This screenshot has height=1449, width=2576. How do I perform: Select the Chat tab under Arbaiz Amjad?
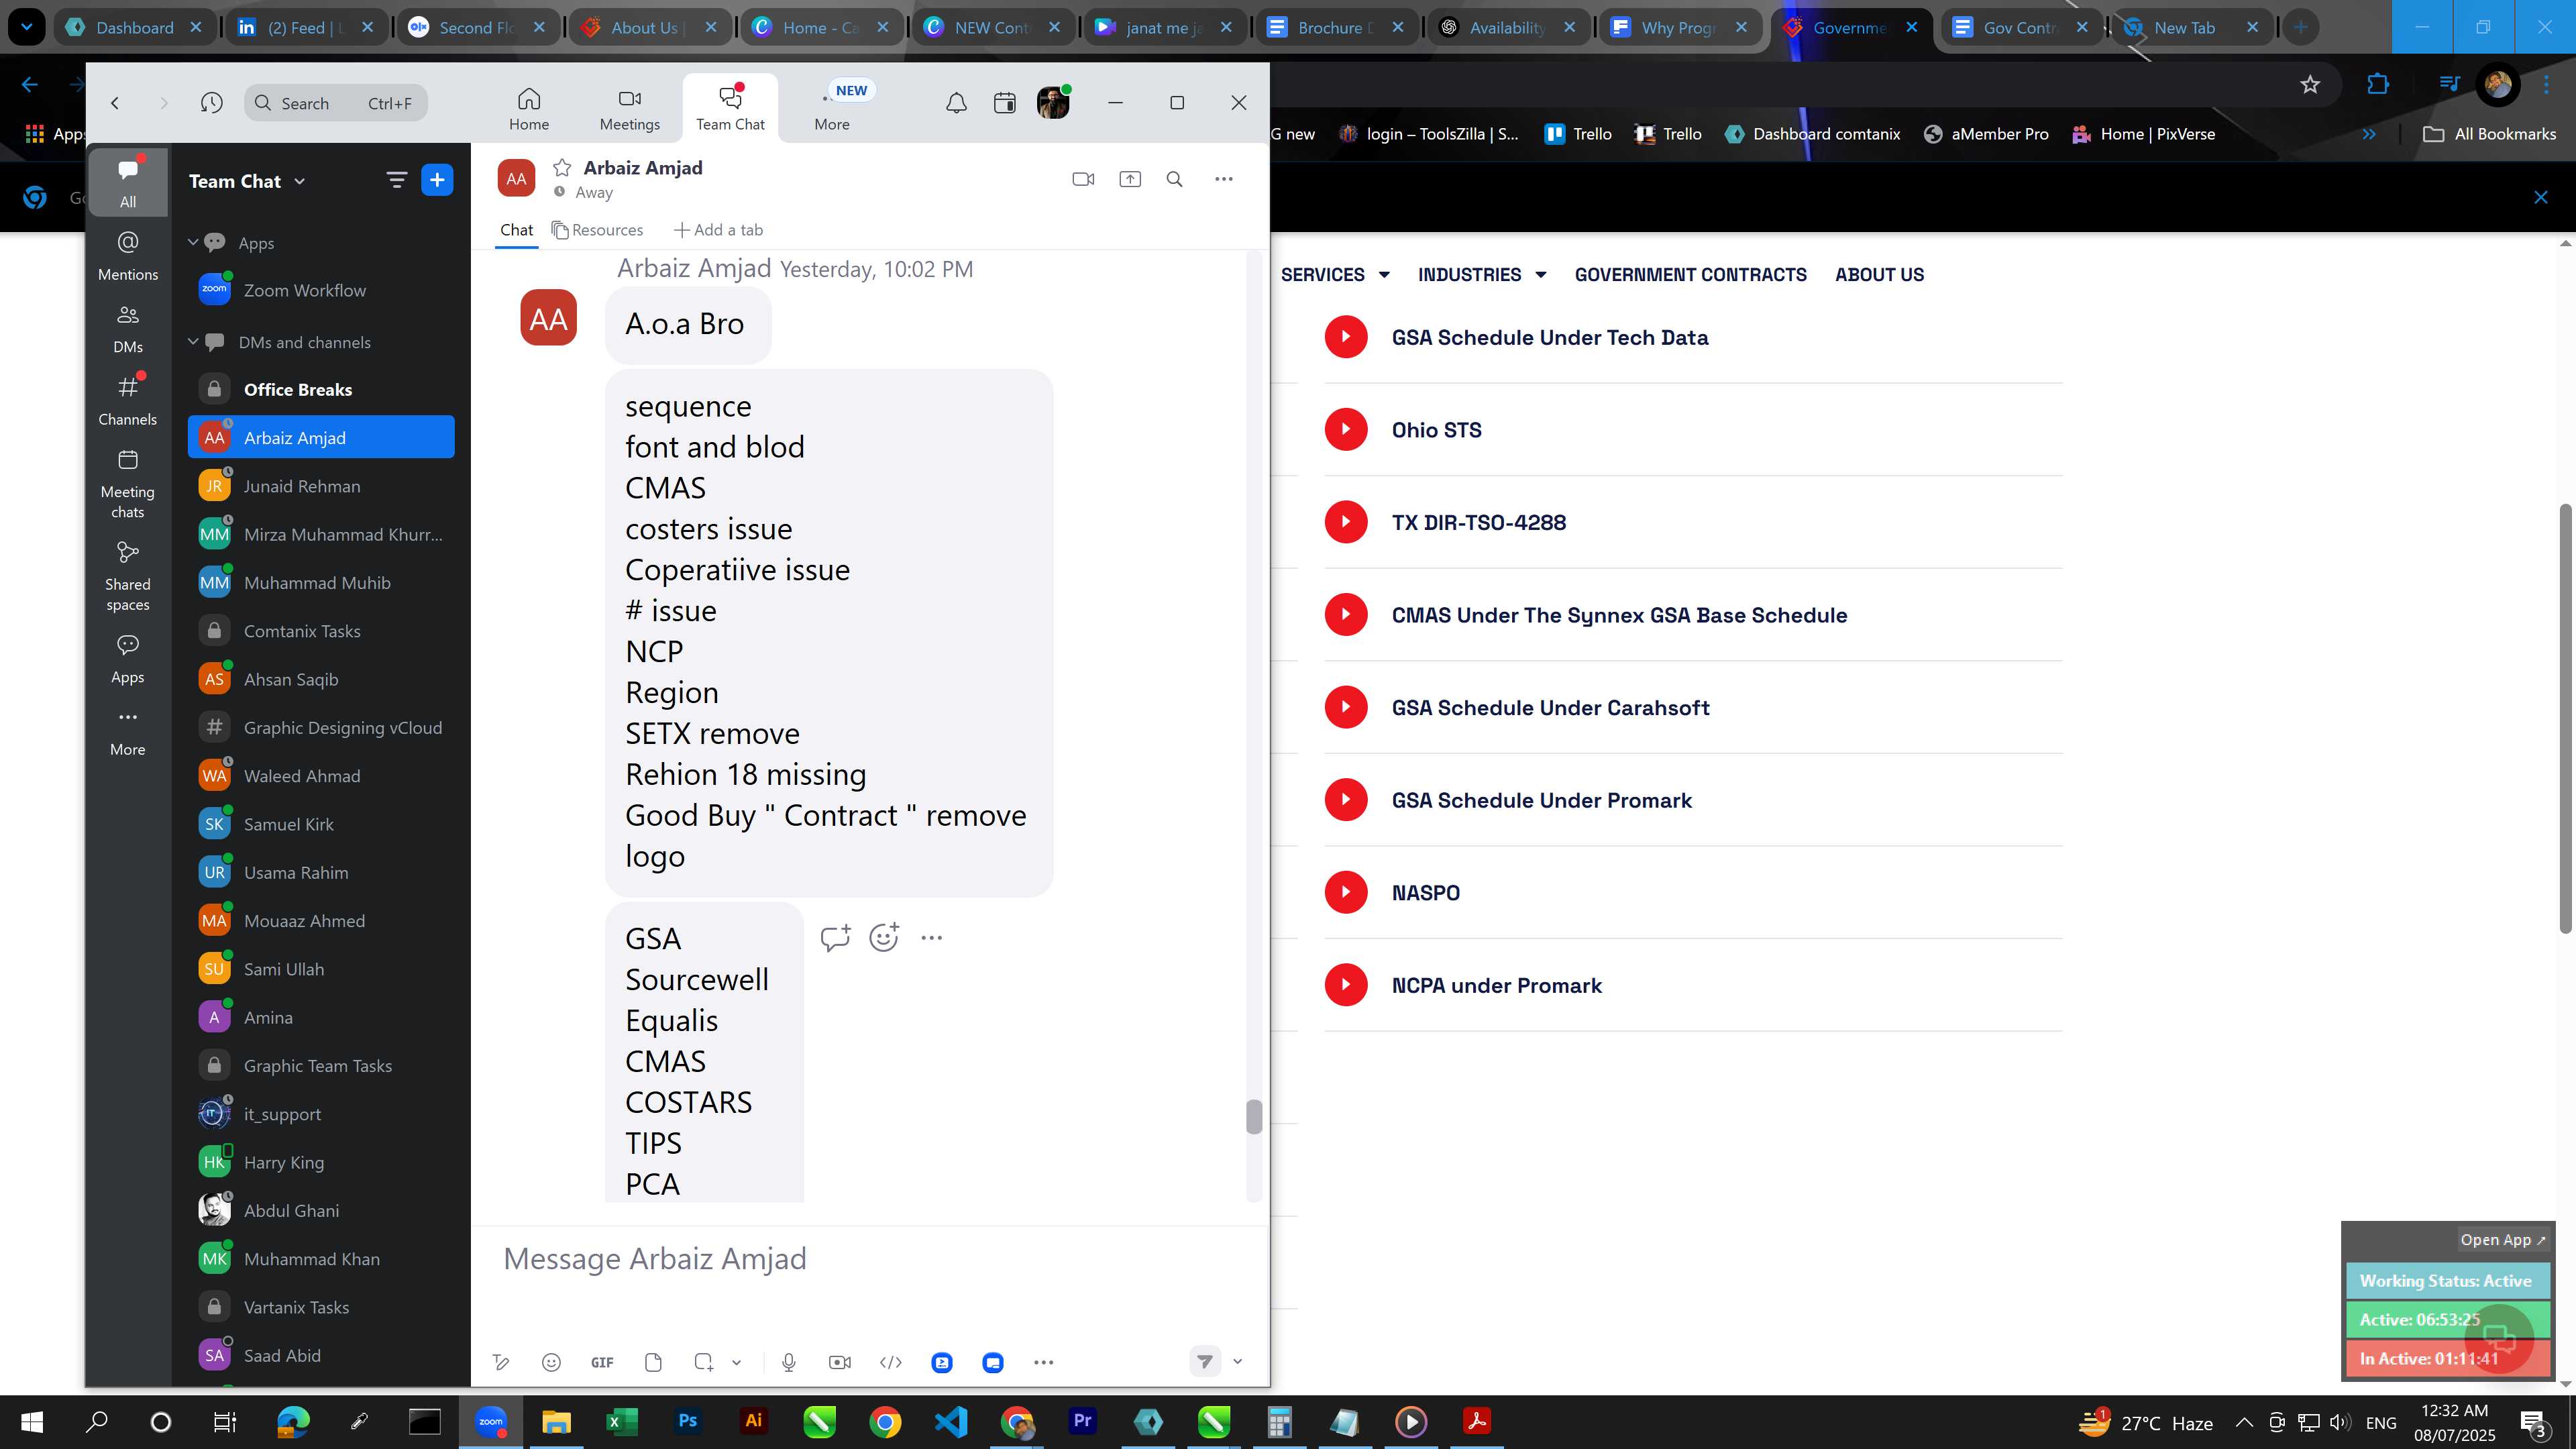pyautogui.click(x=516, y=230)
